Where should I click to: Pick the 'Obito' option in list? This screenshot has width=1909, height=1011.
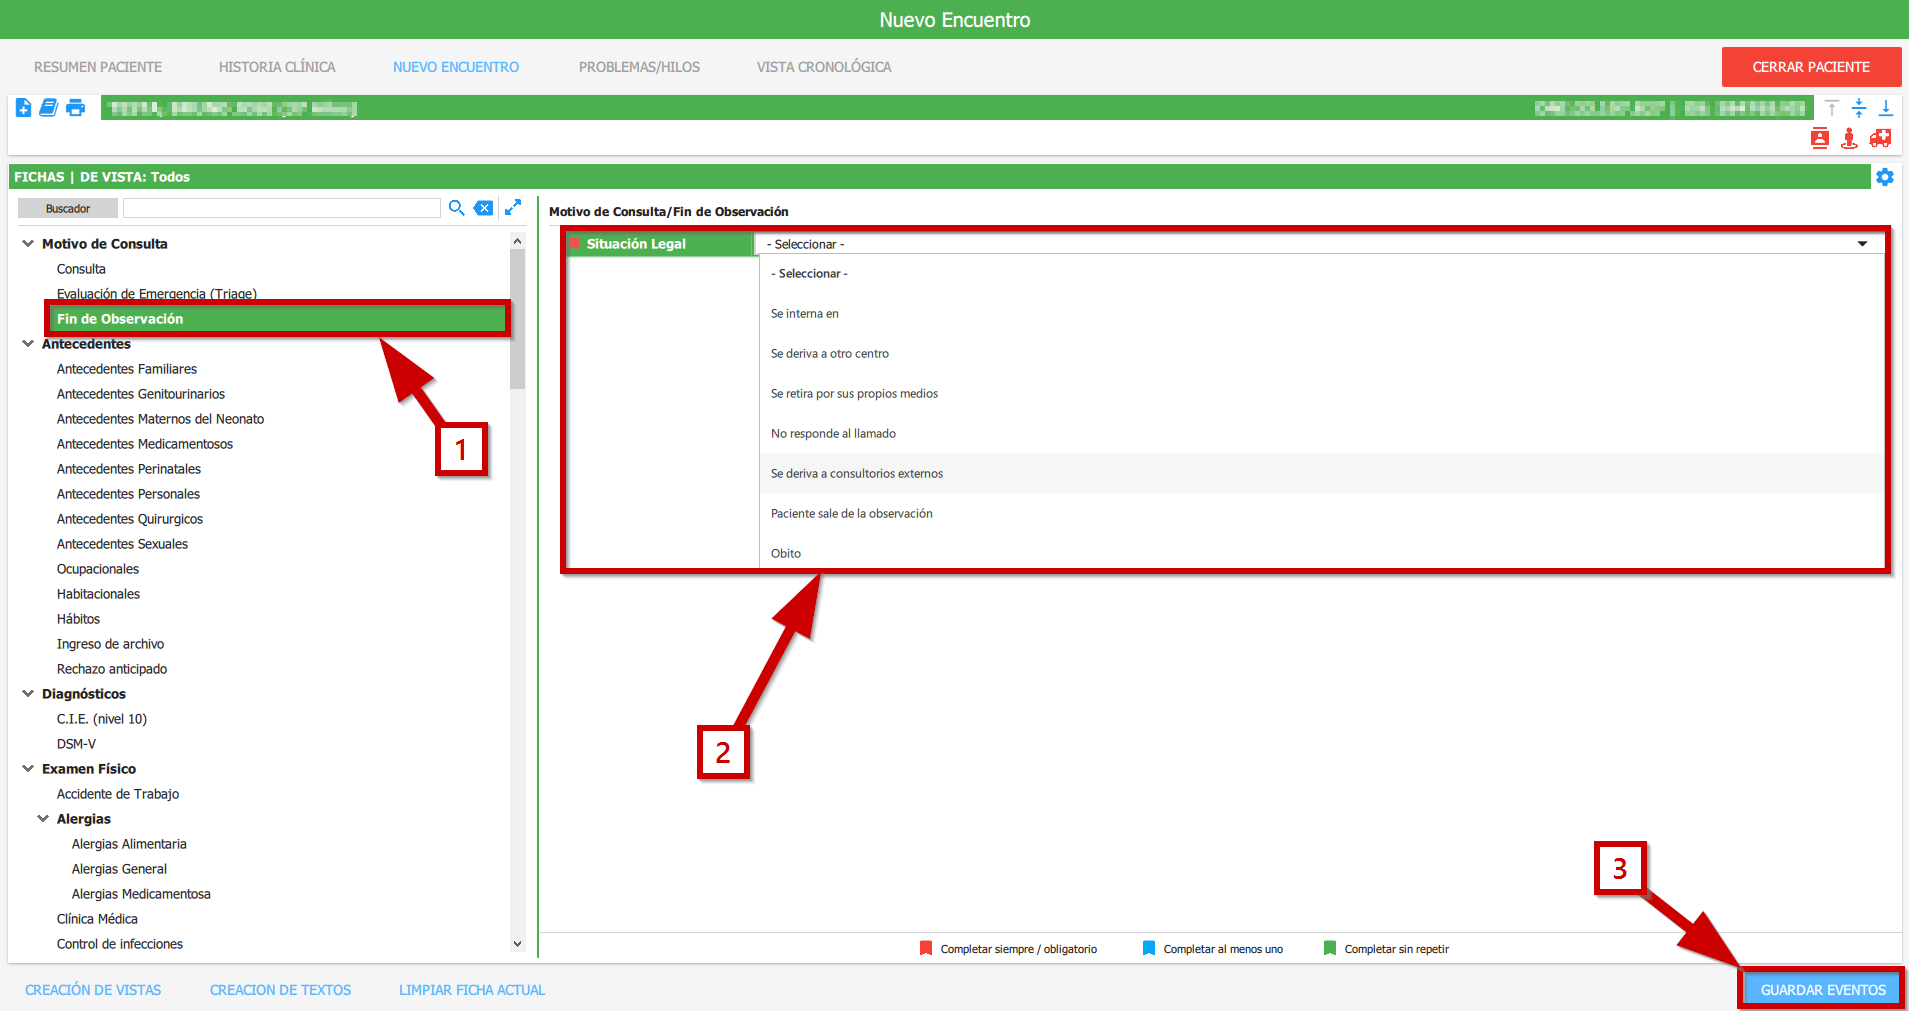pos(786,554)
